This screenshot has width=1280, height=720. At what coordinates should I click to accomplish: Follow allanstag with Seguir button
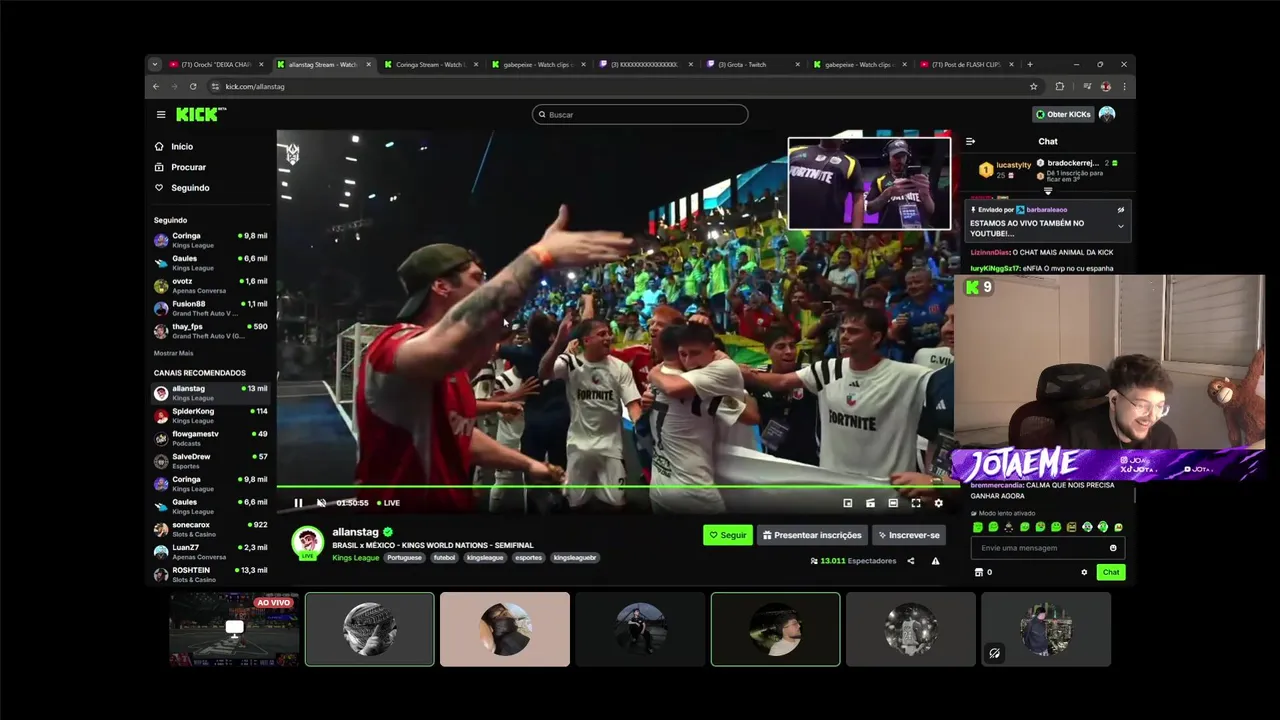point(728,535)
